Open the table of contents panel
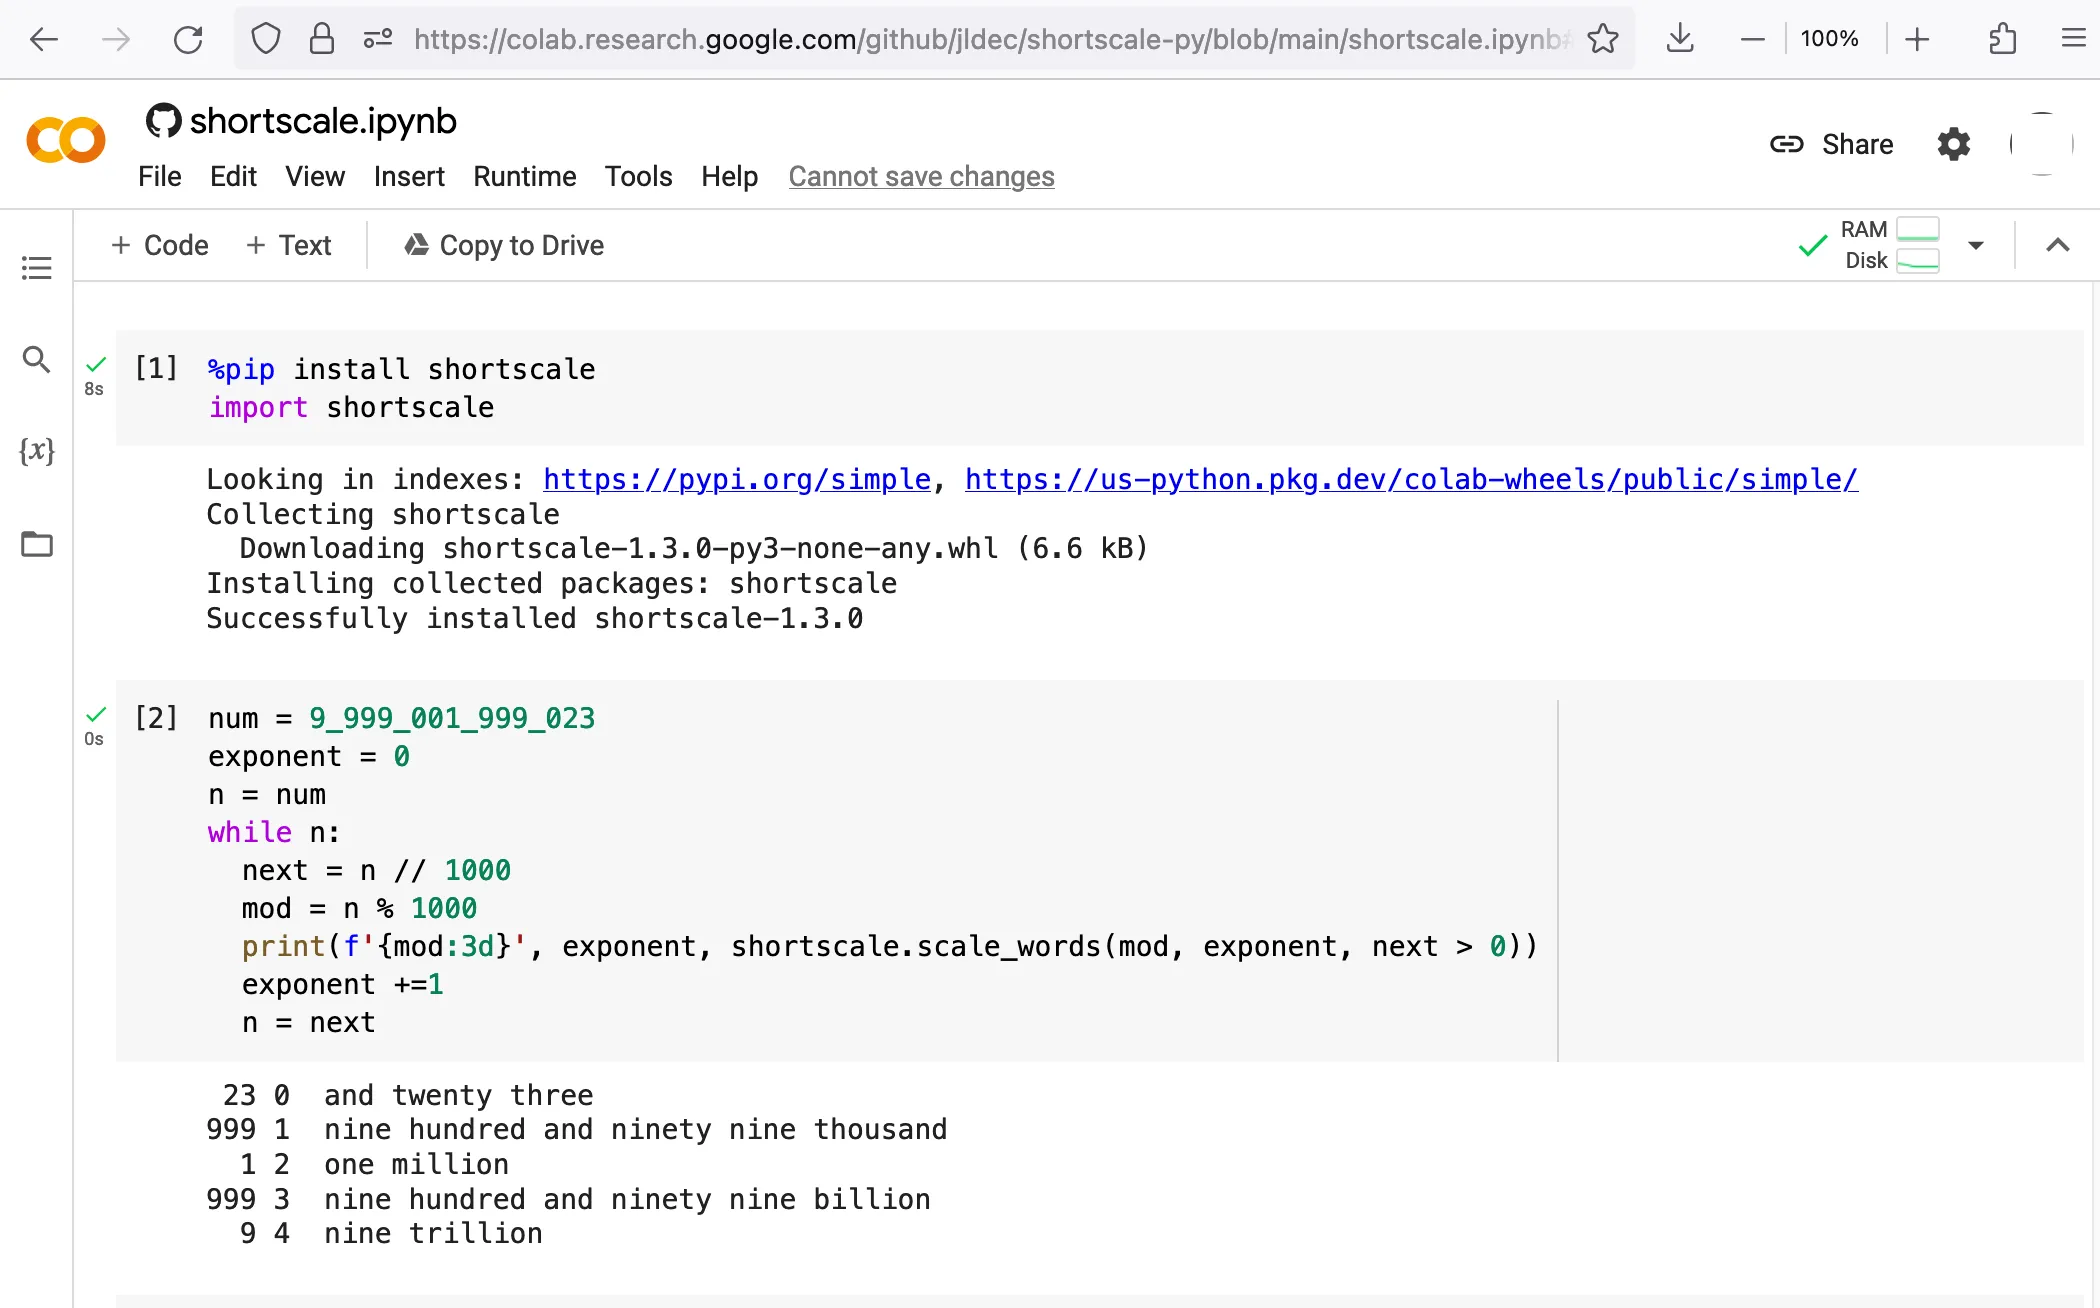 click(36, 267)
